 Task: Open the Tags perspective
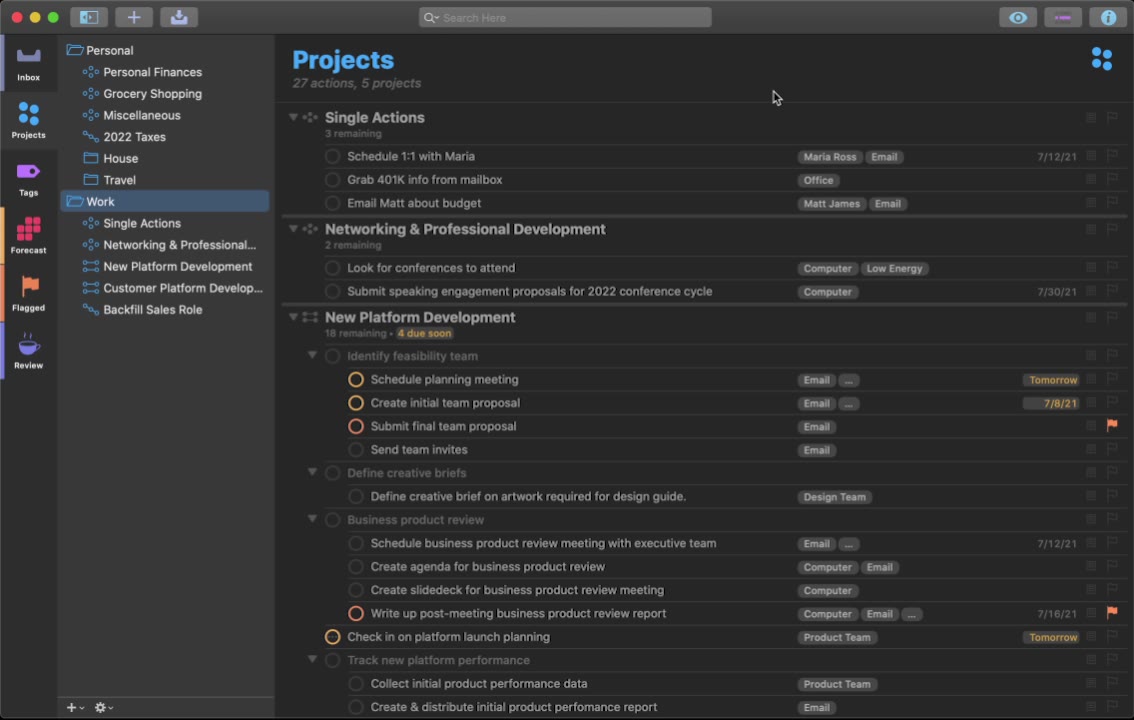click(x=28, y=179)
